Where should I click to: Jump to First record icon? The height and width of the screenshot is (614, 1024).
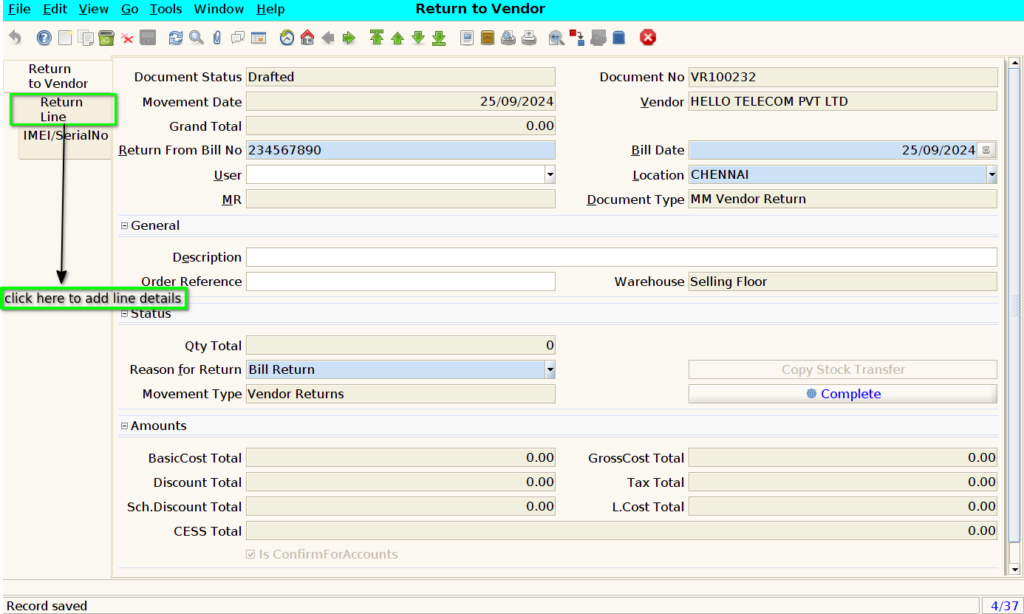376,38
